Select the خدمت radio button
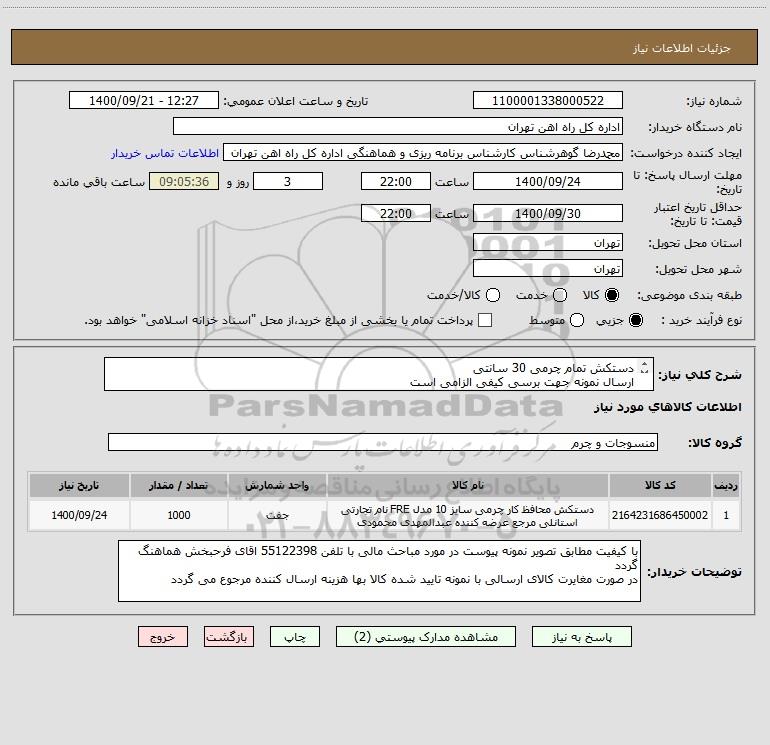Image resolution: width=770 pixels, height=745 pixels. (x=560, y=295)
